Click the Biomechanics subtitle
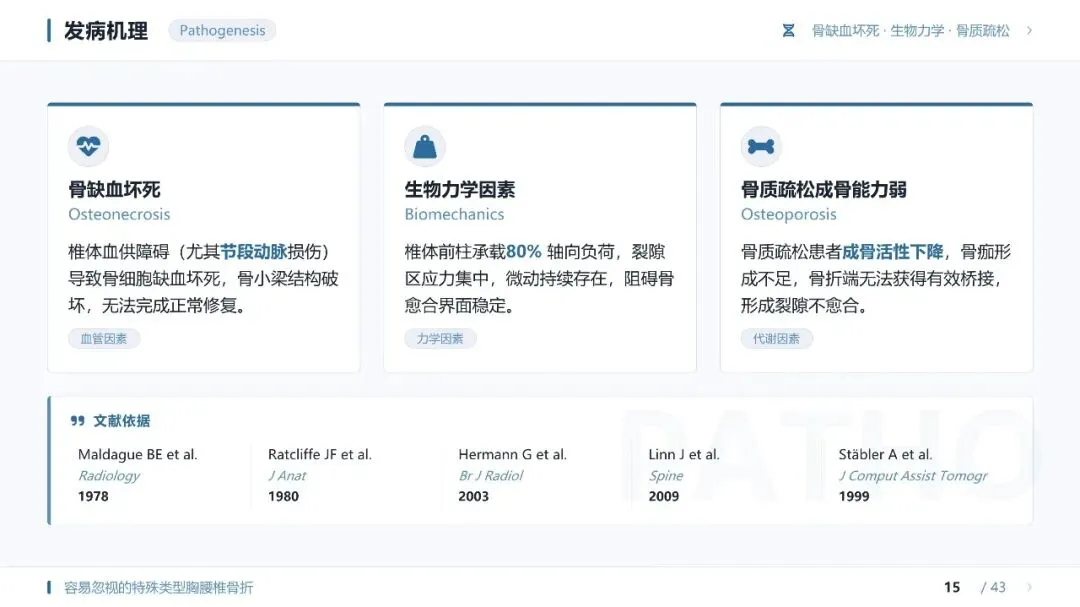Viewport: 1080px width, 607px height. [x=454, y=214]
